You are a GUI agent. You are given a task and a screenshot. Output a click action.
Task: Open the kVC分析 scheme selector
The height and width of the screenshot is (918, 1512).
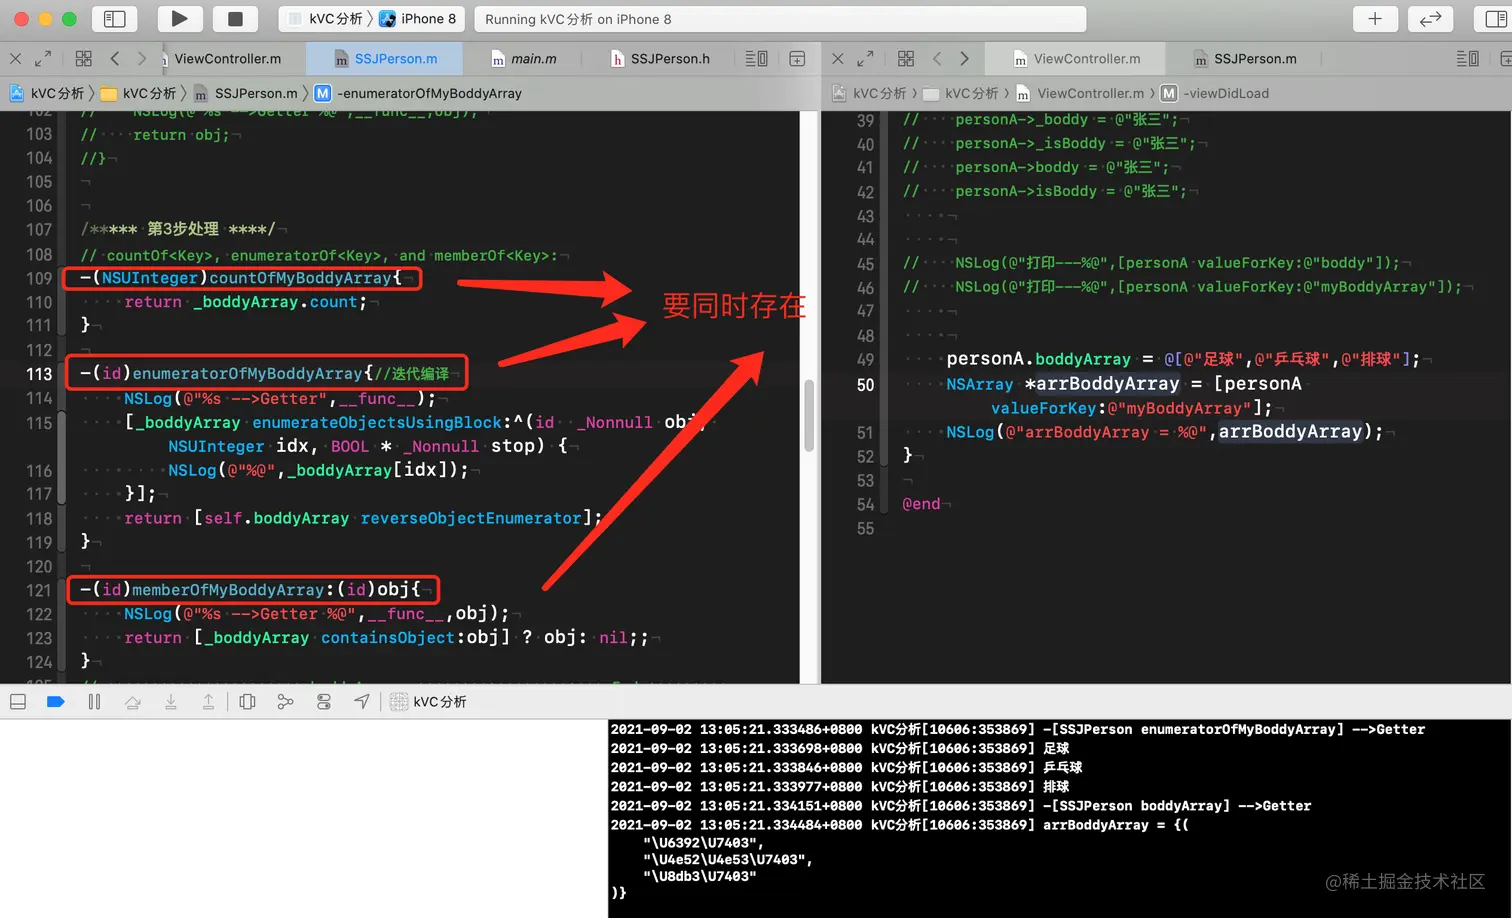click(327, 19)
